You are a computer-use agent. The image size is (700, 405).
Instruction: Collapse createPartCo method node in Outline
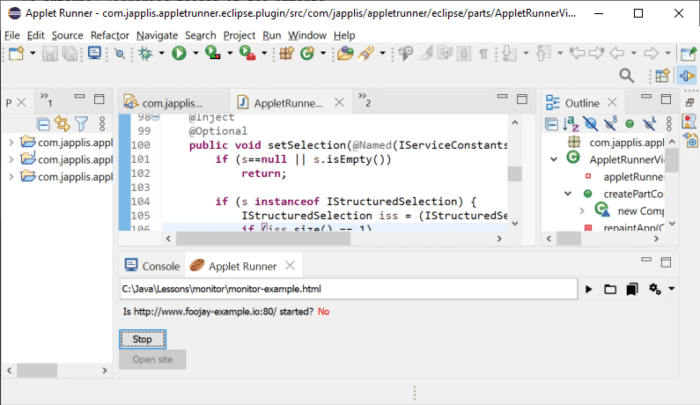tap(568, 193)
